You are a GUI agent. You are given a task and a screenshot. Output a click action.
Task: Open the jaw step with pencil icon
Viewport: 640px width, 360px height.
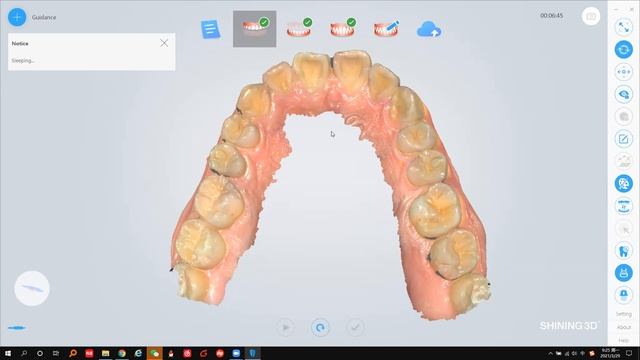tap(386, 28)
